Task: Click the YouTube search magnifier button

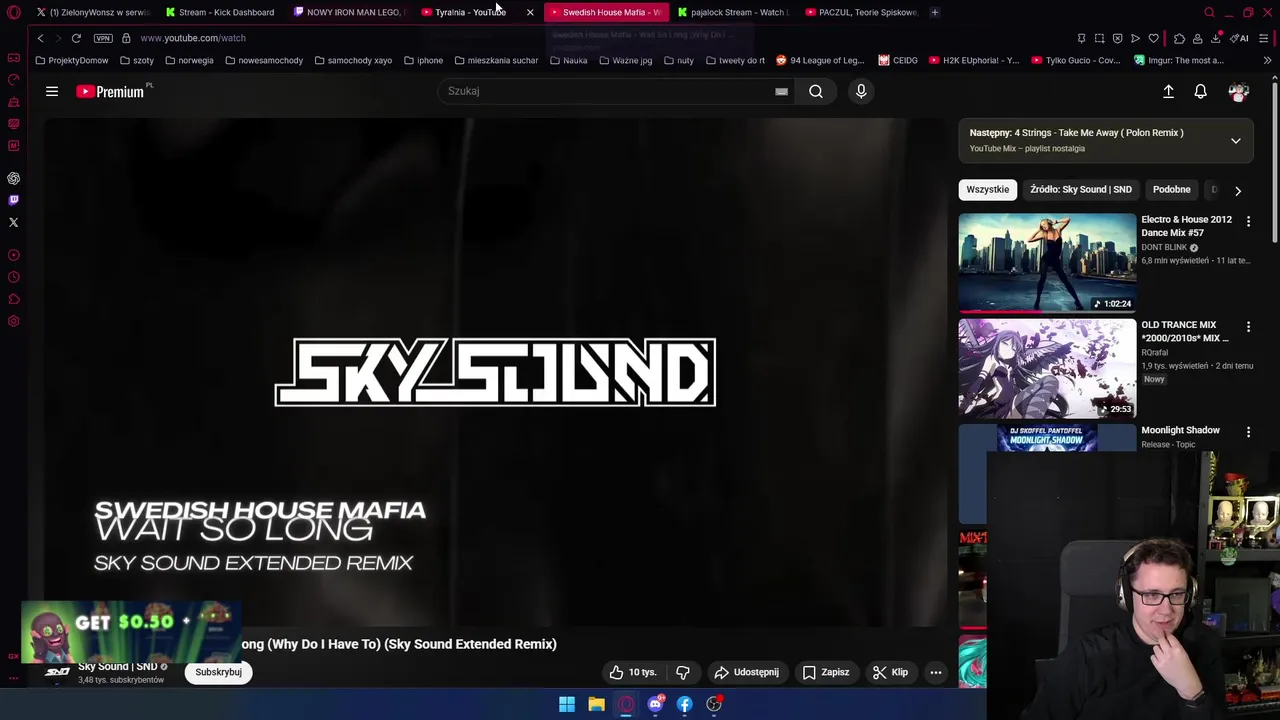Action: pos(816,91)
